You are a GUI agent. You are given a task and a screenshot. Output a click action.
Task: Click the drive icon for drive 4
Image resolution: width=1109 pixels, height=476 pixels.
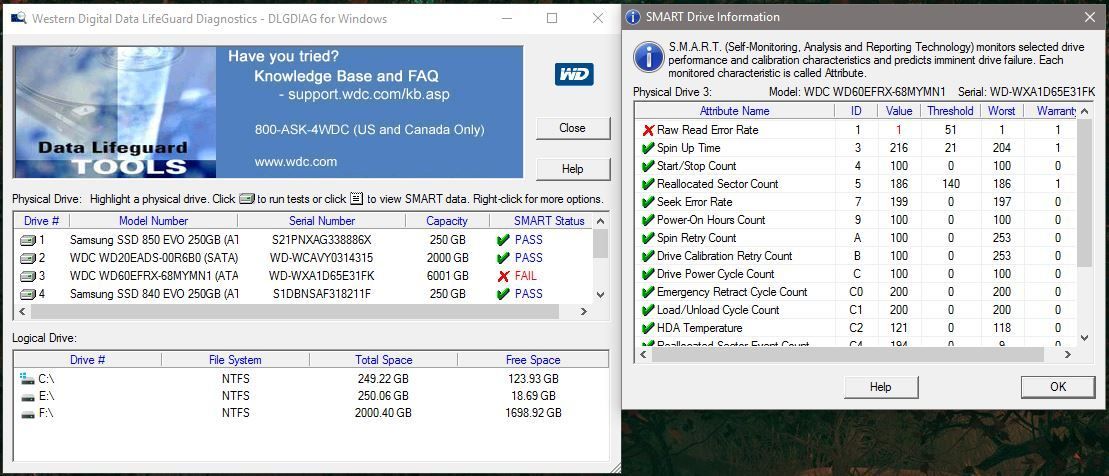[28, 294]
